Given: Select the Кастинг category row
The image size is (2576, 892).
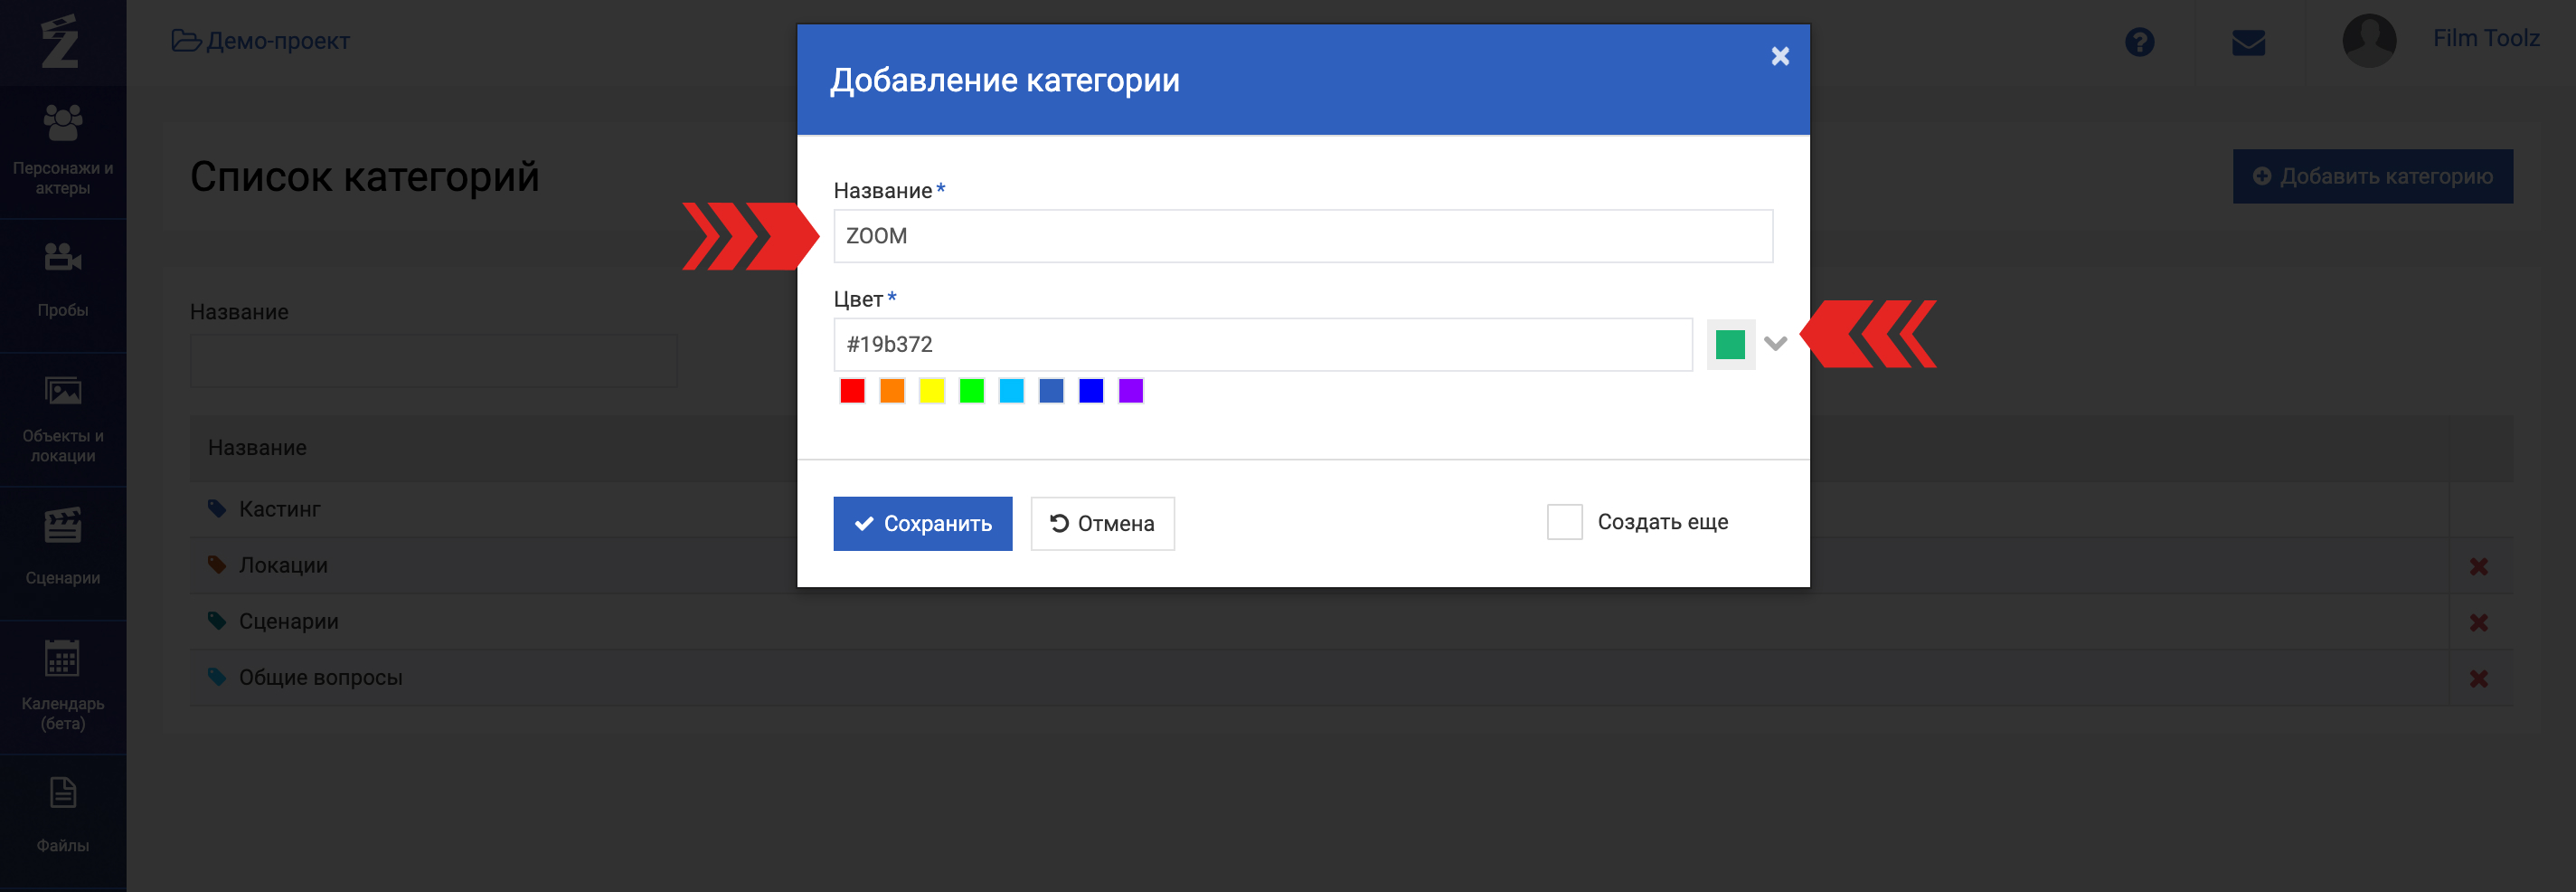Looking at the screenshot, I should 1351,510.
